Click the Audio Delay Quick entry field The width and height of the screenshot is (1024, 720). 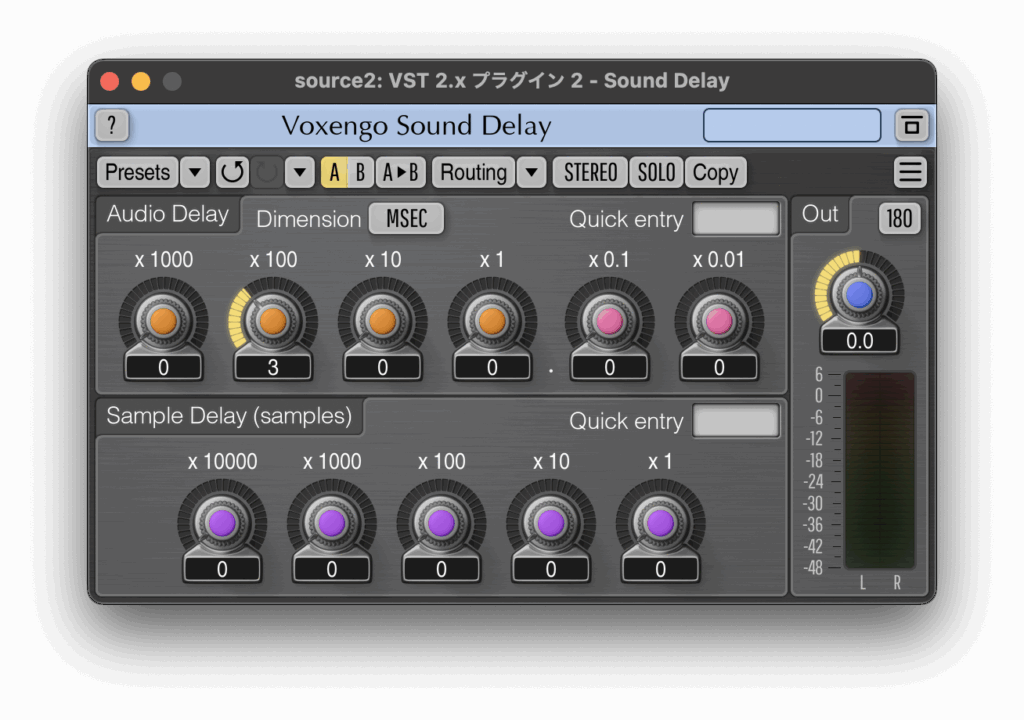[x=736, y=218]
